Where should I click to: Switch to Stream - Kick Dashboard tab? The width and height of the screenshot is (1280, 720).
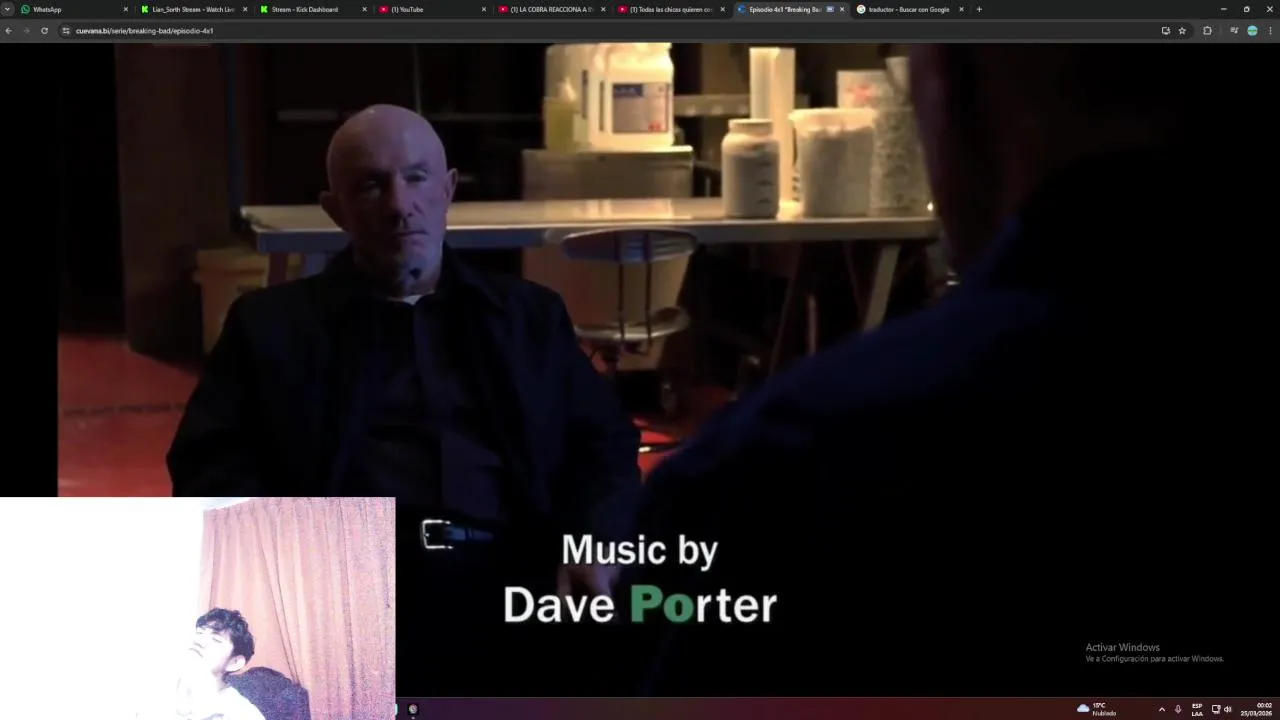click(313, 9)
